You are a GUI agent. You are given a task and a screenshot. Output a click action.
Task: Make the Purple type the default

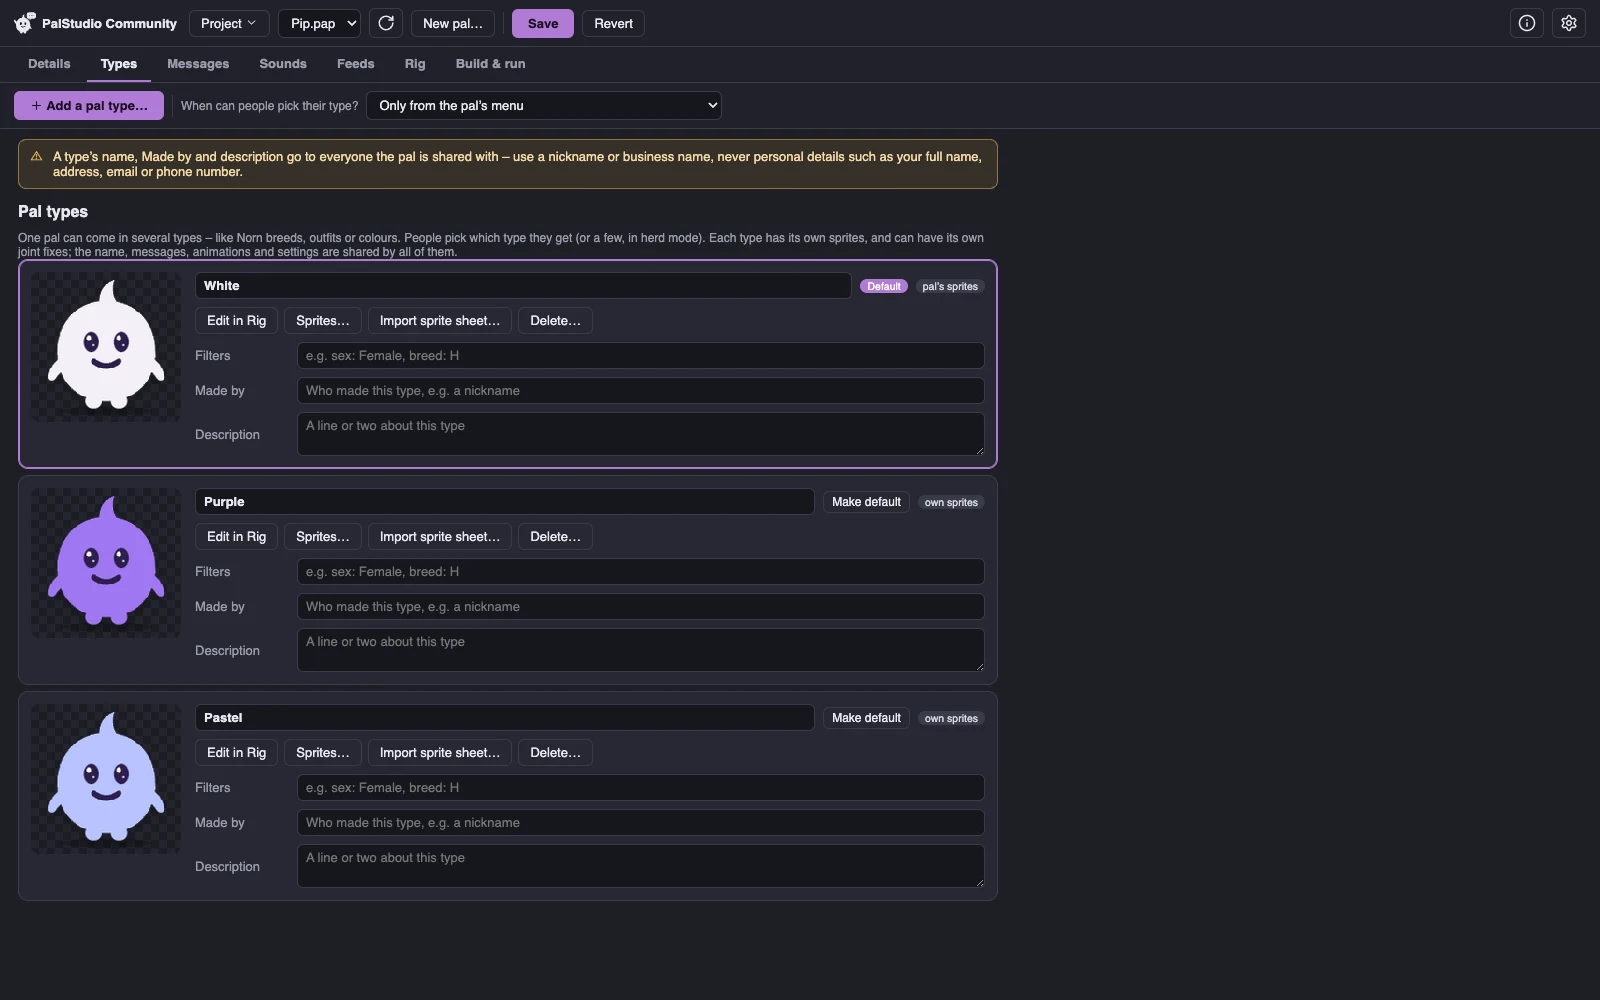[x=866, y=502]
